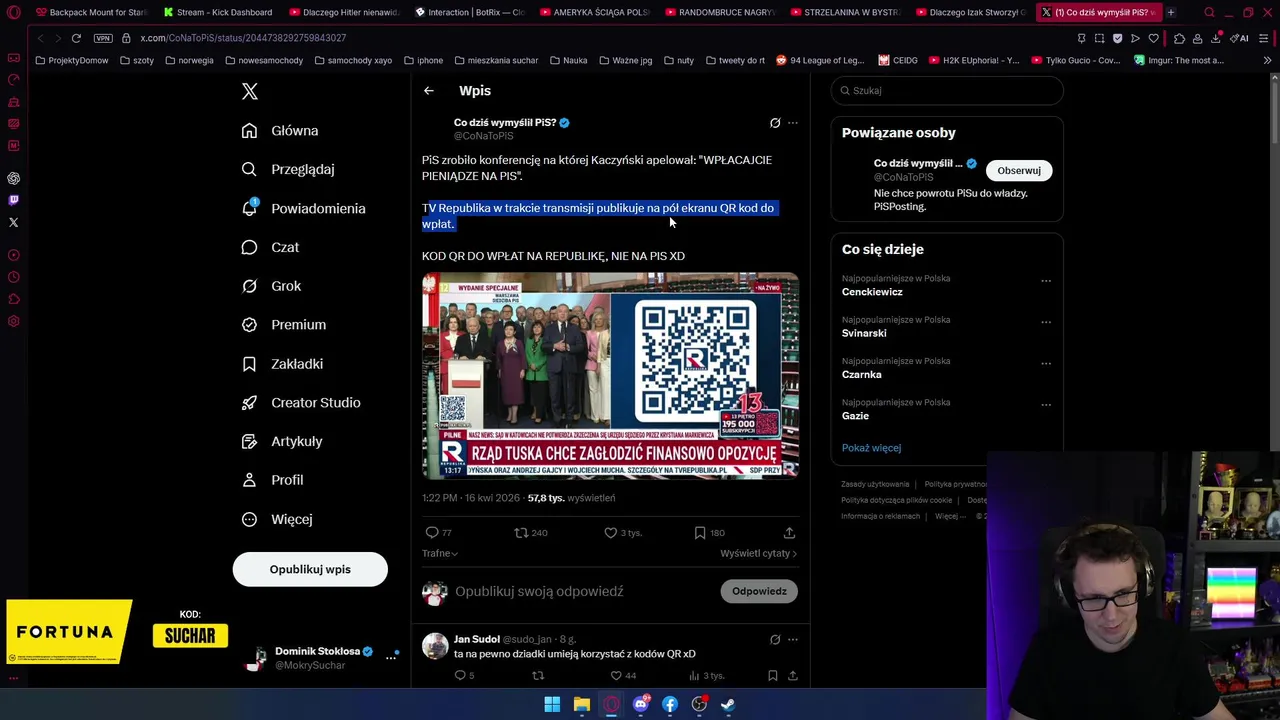Open Jan Sudol's profile name

coord(477,639)
